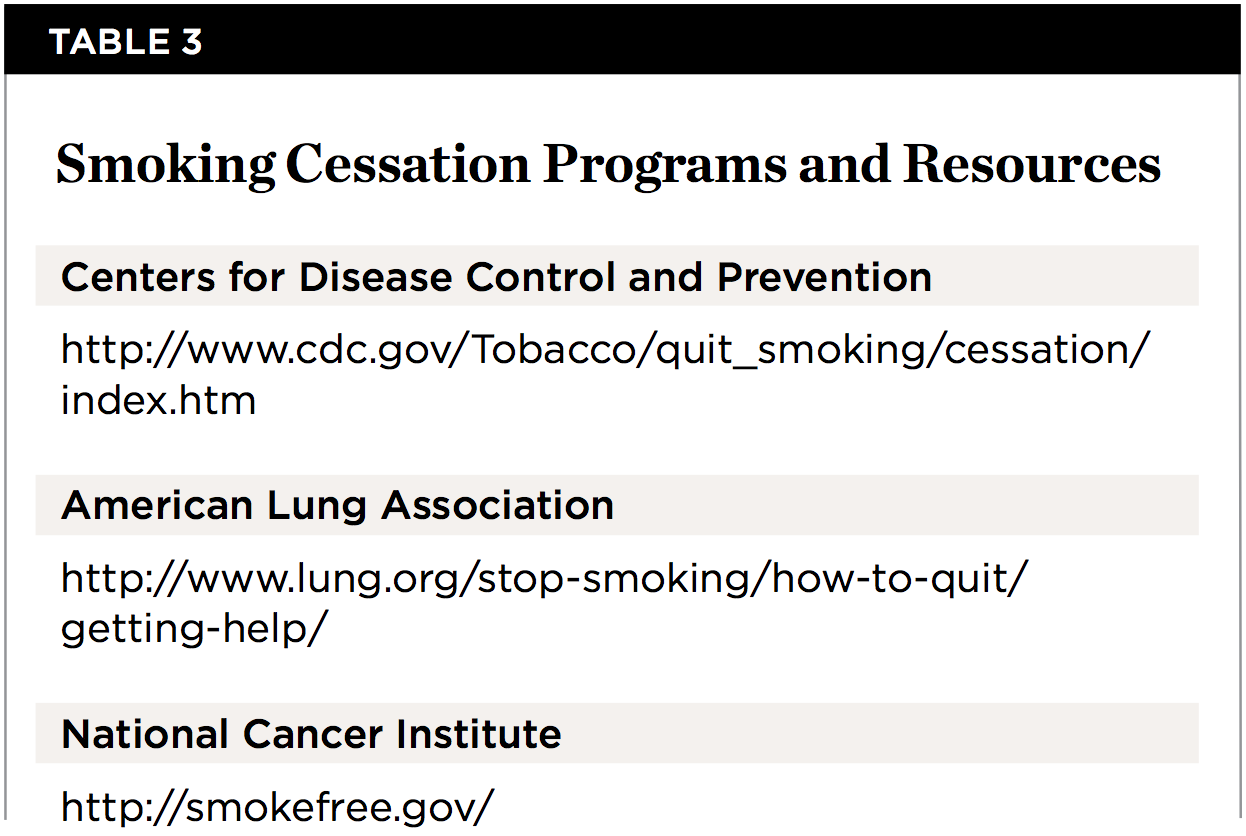The height and width of the screenshot is (836, 1246).
Task: Select the Centers for Disease Control heading row
Action: pos(616,277)
